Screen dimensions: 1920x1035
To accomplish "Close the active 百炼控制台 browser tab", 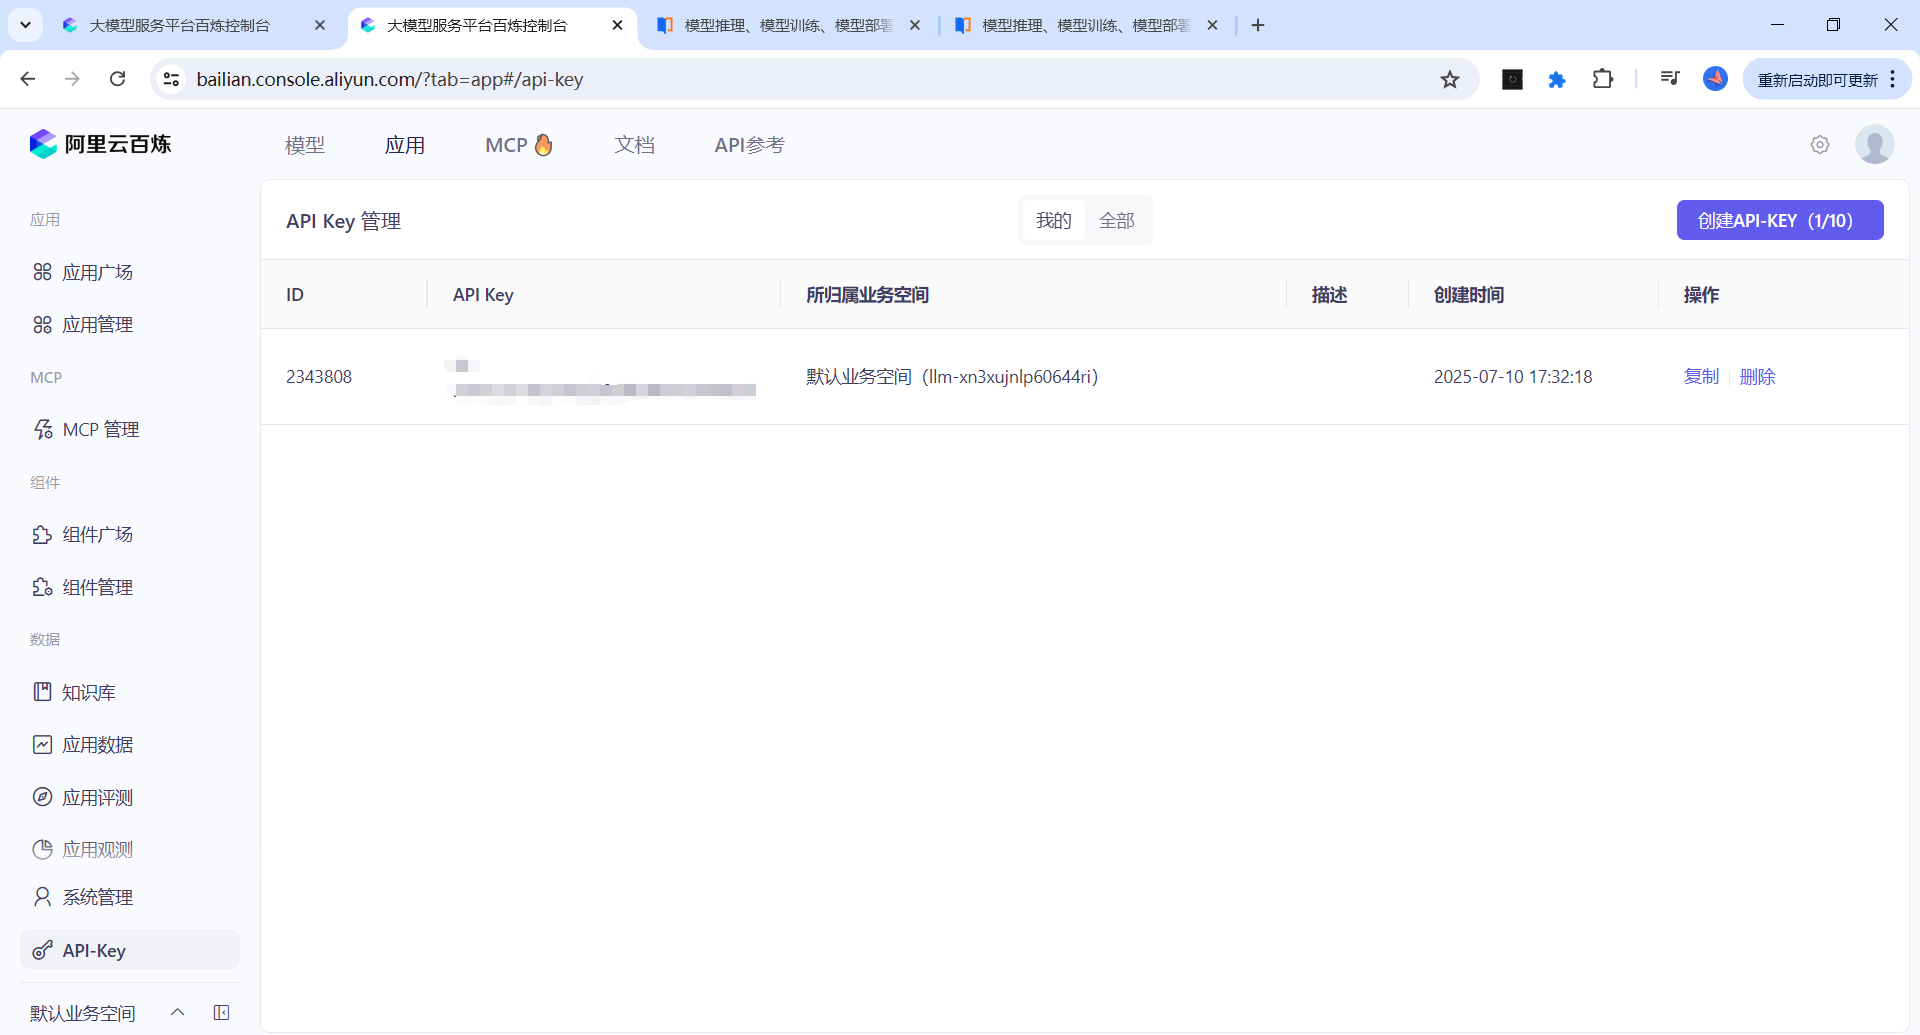I will click(617, 25).
